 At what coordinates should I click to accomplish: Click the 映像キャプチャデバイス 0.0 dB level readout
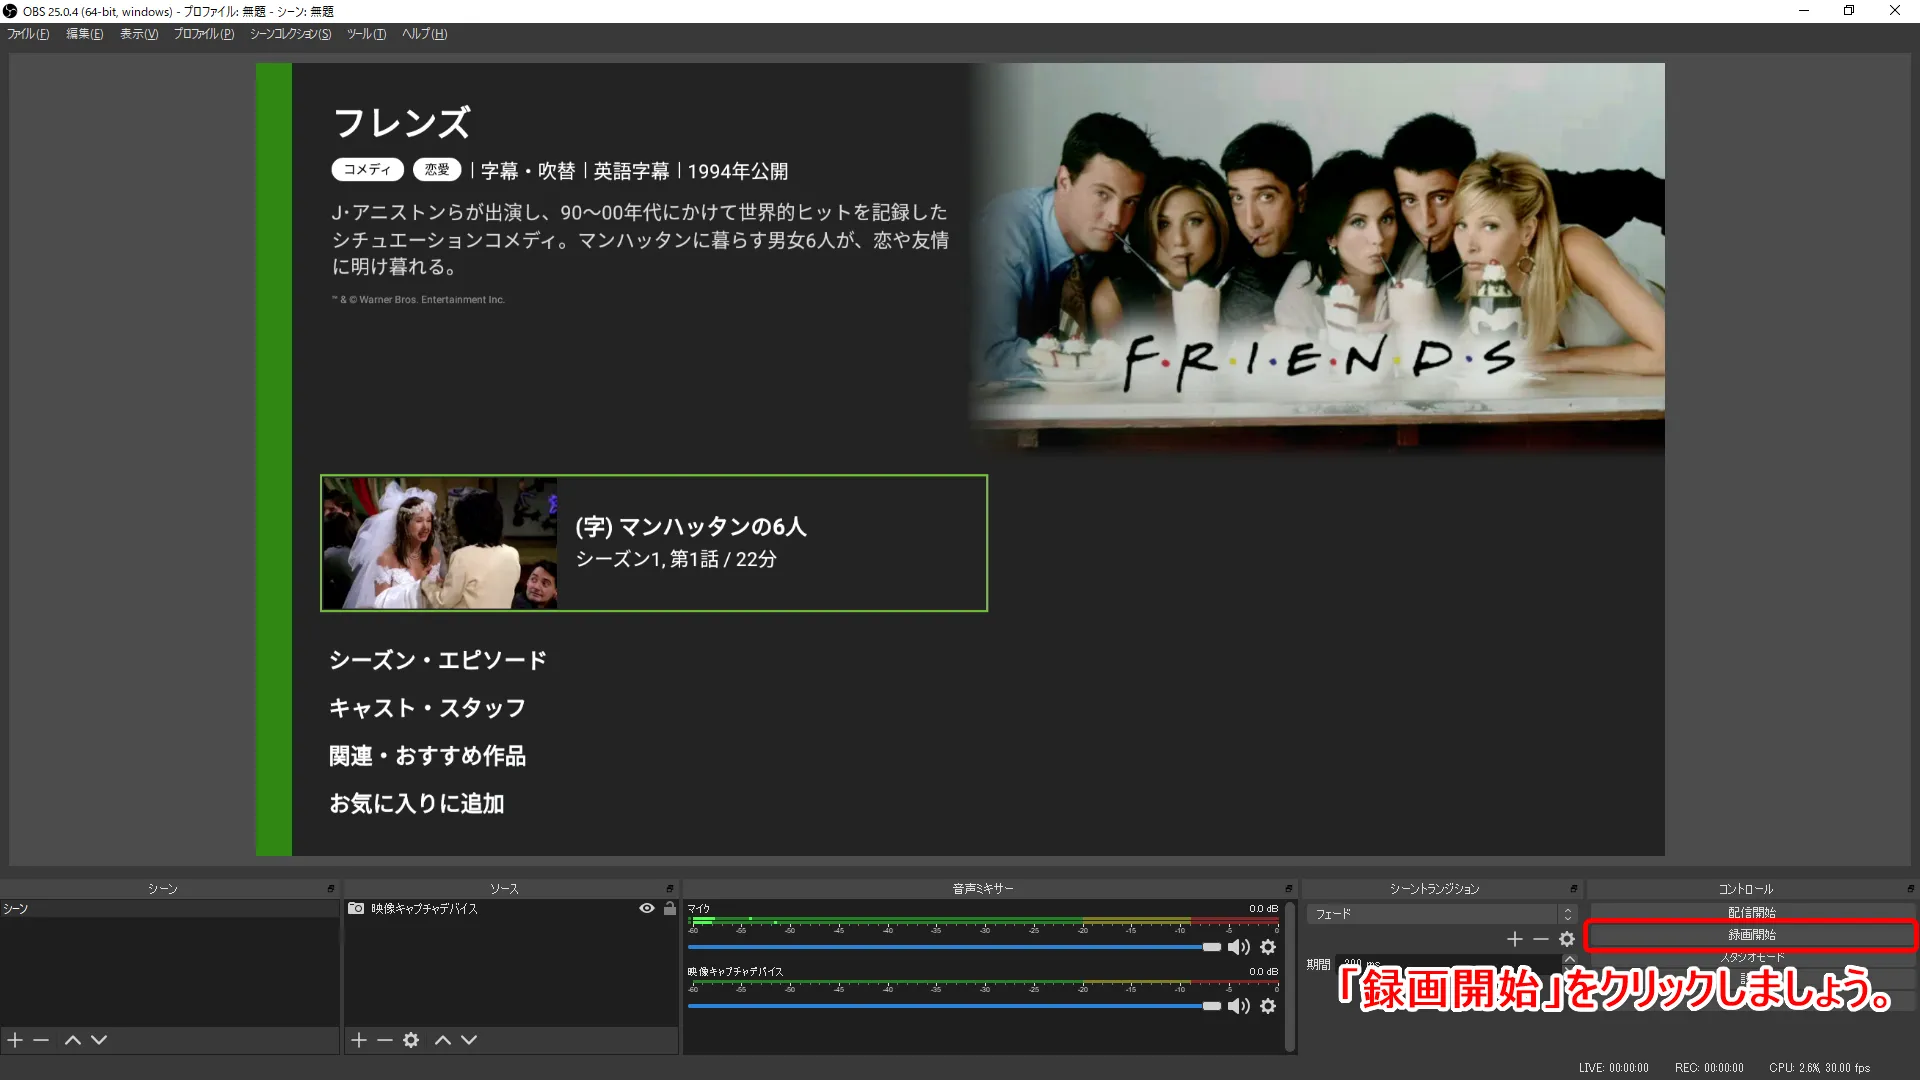coord(1263,972)
